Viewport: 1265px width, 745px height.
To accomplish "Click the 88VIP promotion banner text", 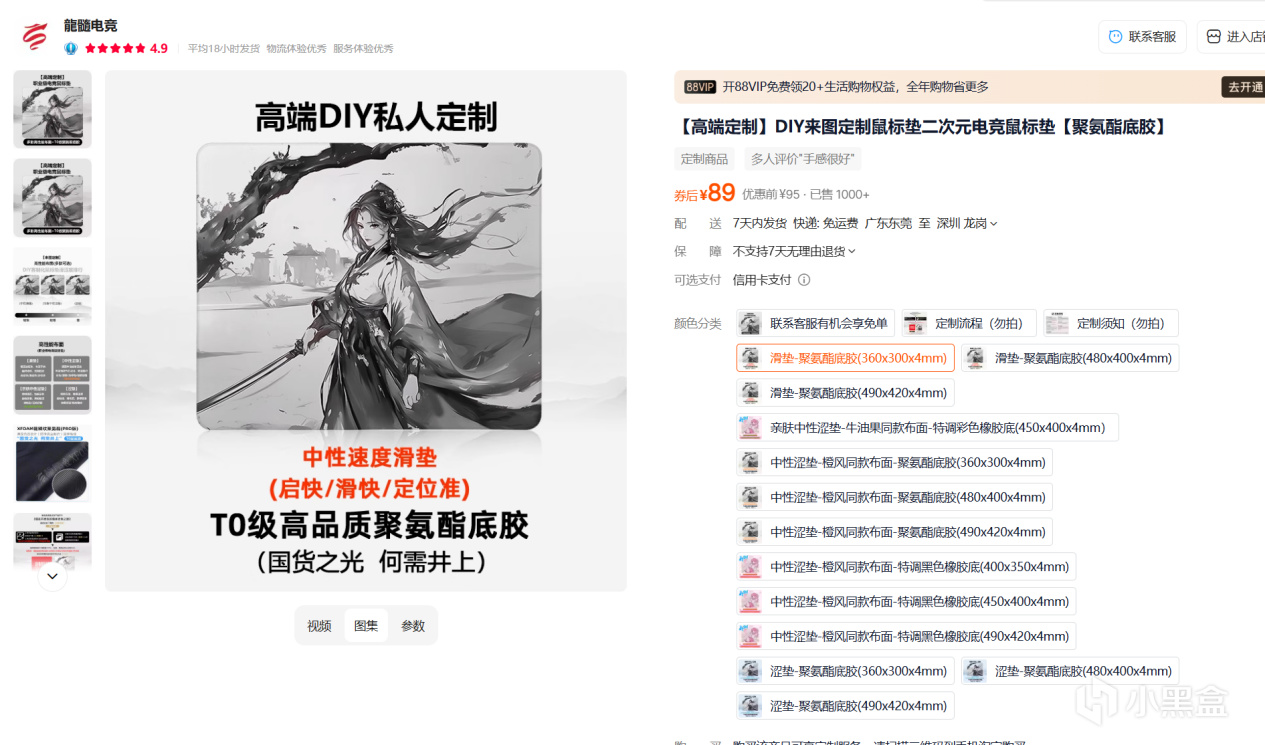I will (855, 87).
